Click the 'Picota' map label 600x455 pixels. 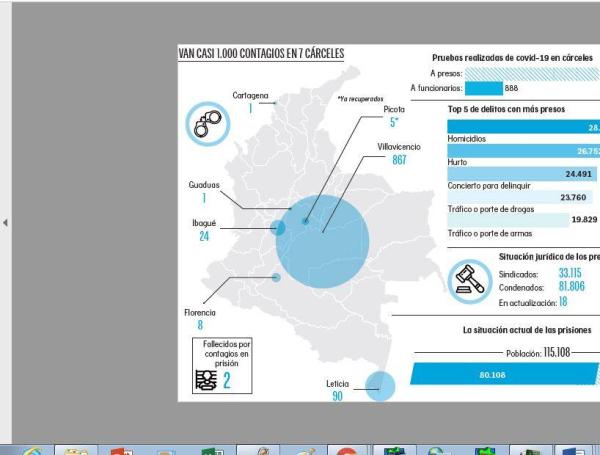coord(394,109)
